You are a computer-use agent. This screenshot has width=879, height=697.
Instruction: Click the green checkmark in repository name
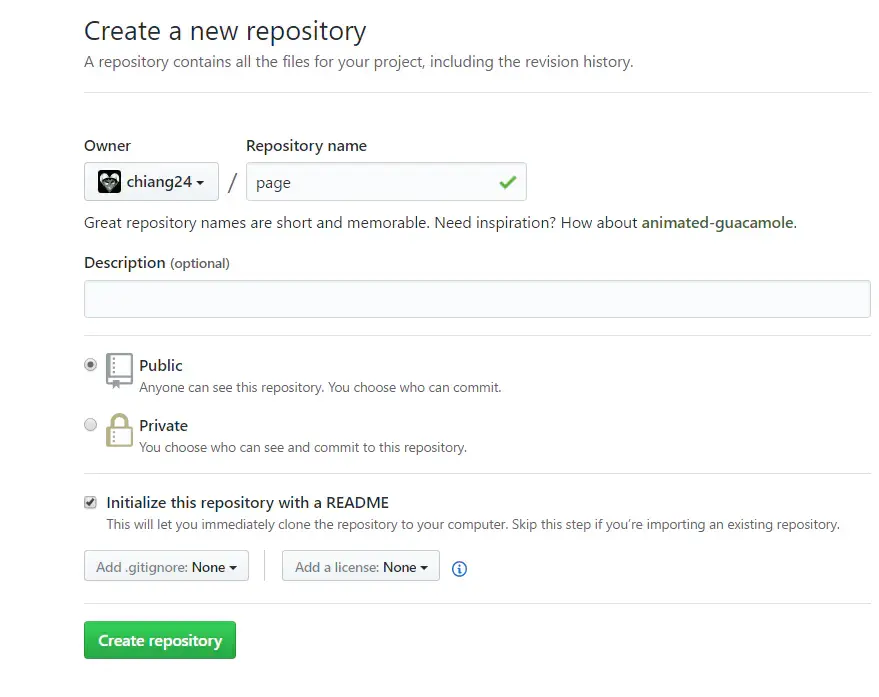tap(508, 182)
